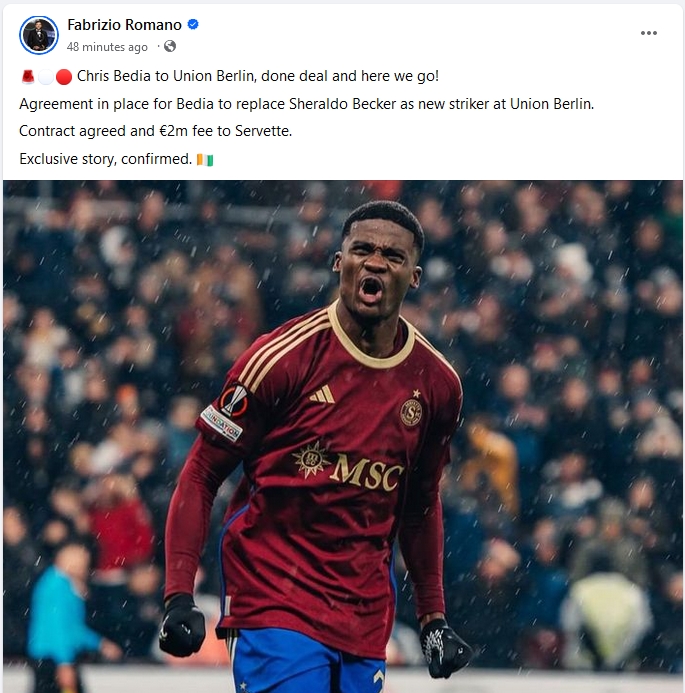Click the 'Agreement in place for Bedia' sentence
This screenshot has height=693, width=685.
pyautogui.click(x=307, y=104)
